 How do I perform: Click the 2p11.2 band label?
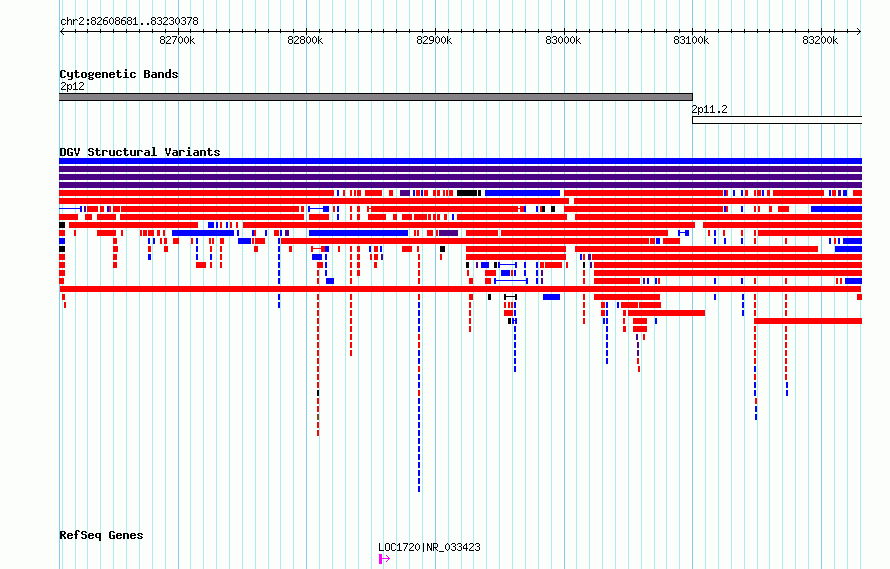[710, 109]
